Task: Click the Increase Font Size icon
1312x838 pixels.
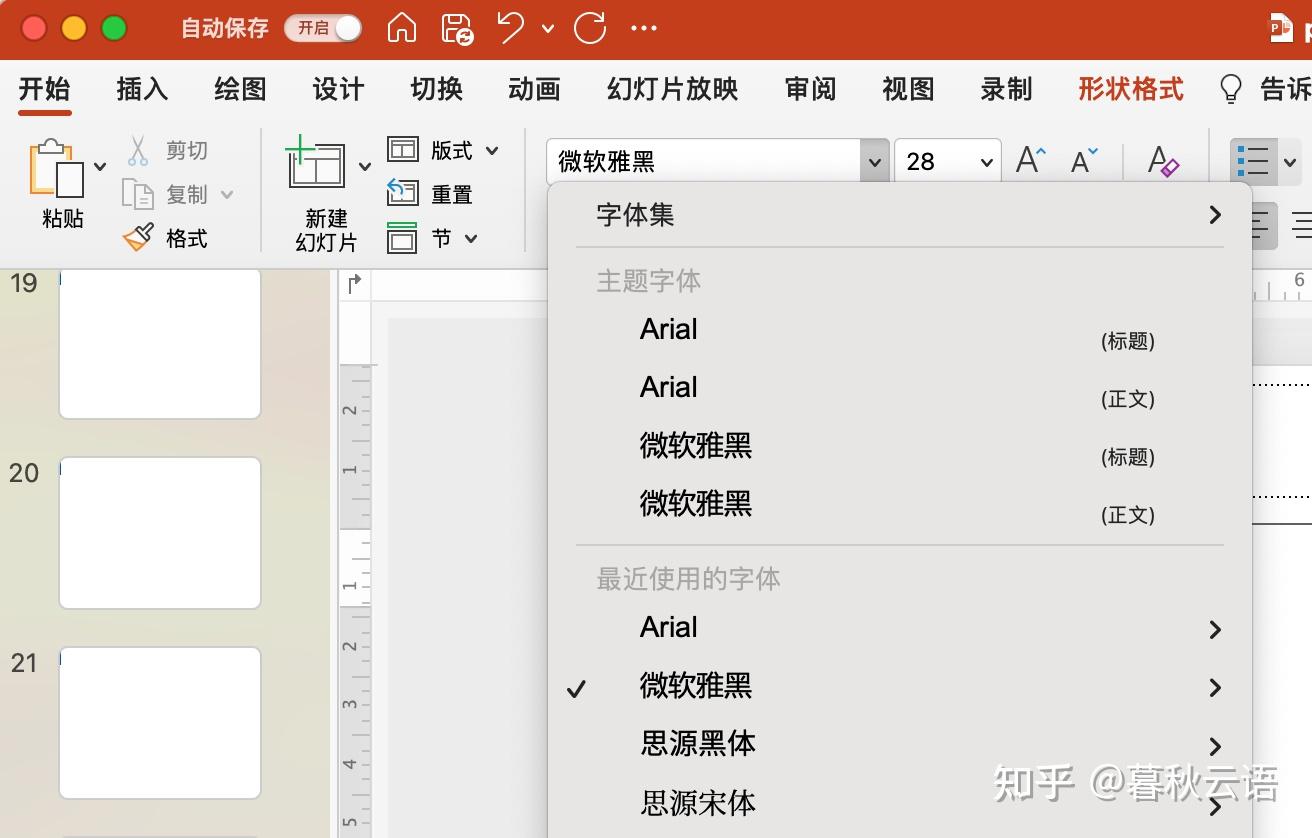Action: click(1030, 158)
